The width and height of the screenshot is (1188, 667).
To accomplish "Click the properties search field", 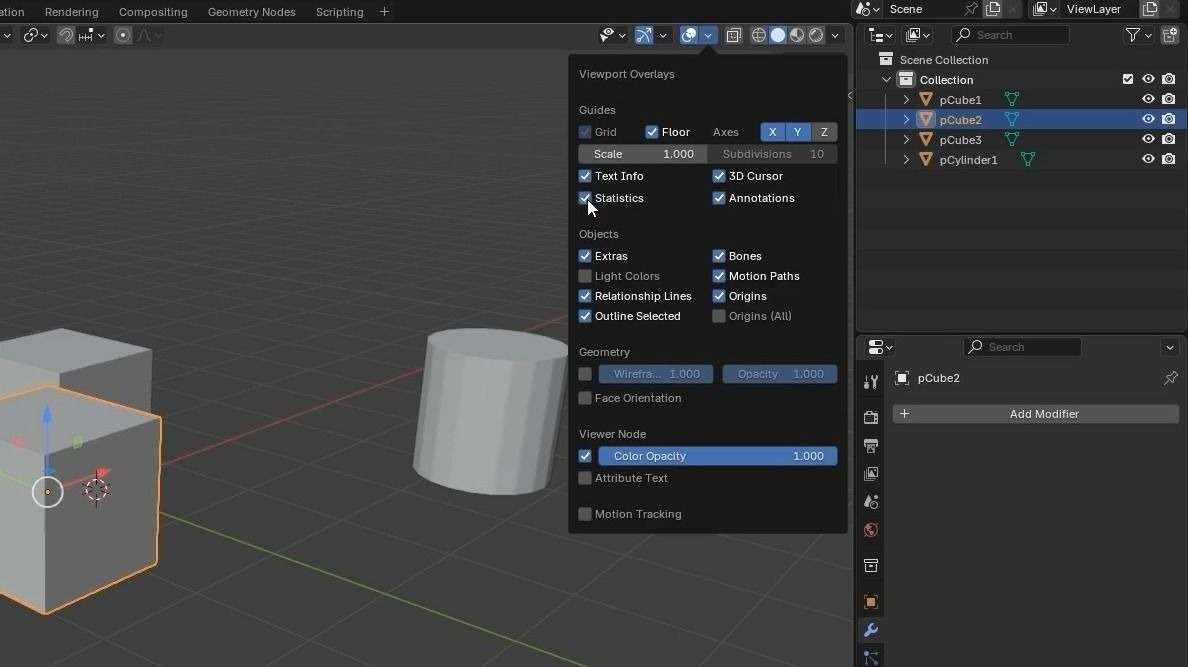I will coord(1022,347).
